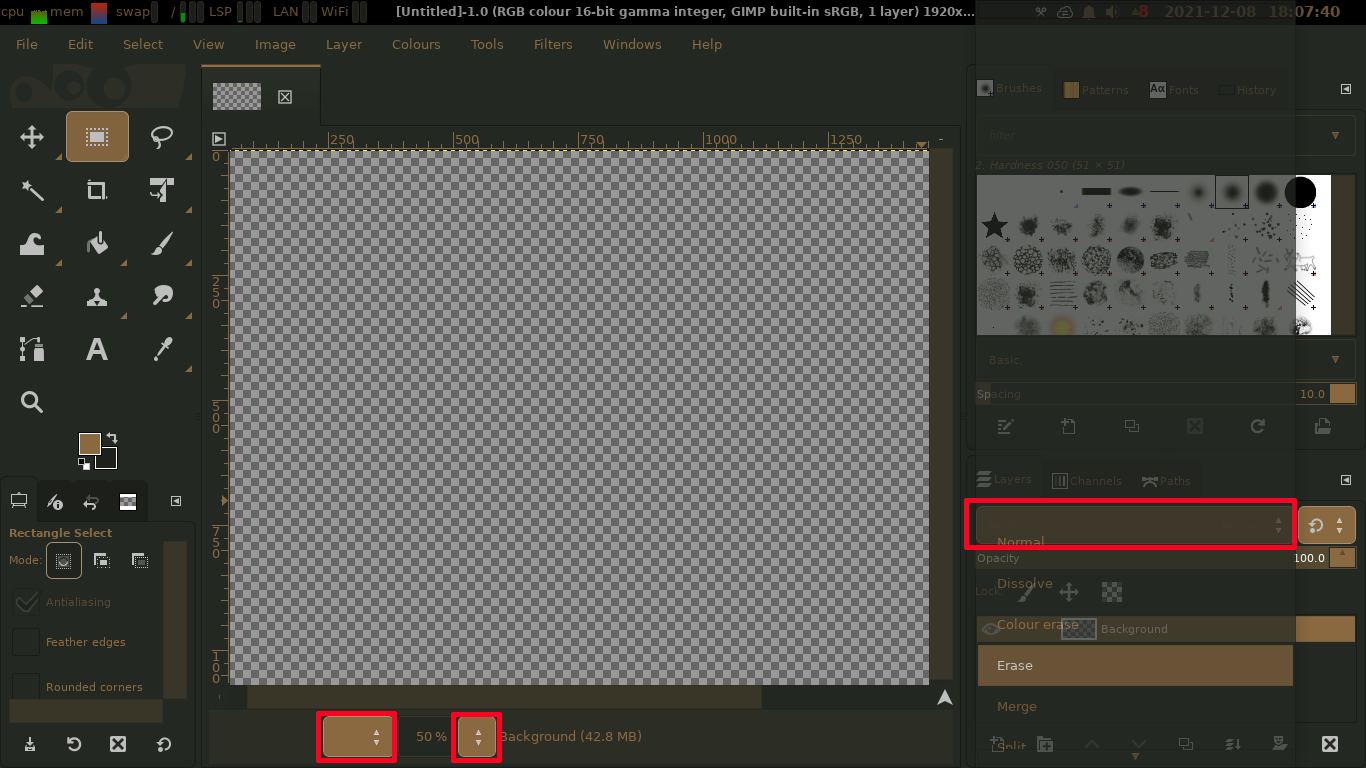
Task: Select the Eraser tool
Action: (x=32, y=296)
